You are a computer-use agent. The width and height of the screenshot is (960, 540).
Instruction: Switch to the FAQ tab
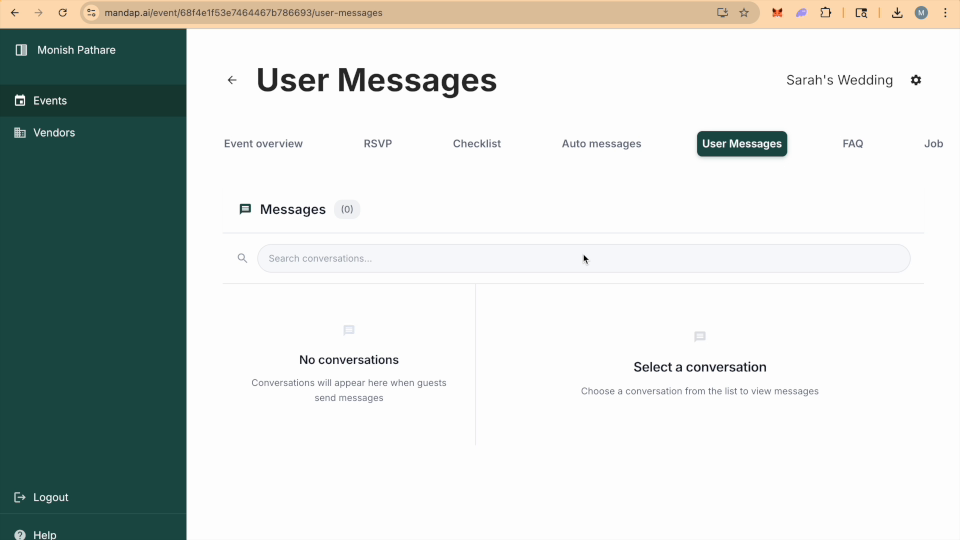tap(853, 143)
